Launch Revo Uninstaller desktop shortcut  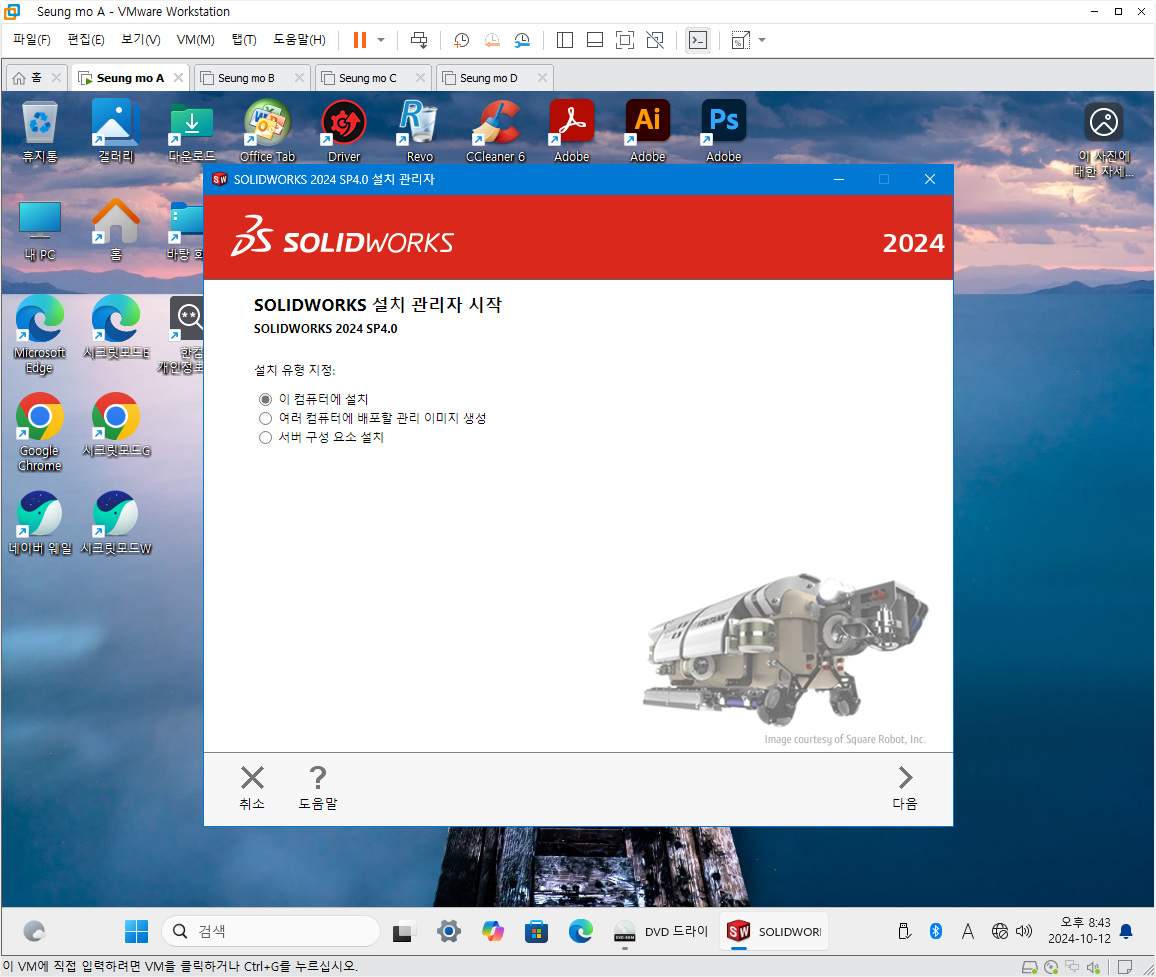[419, 131]
